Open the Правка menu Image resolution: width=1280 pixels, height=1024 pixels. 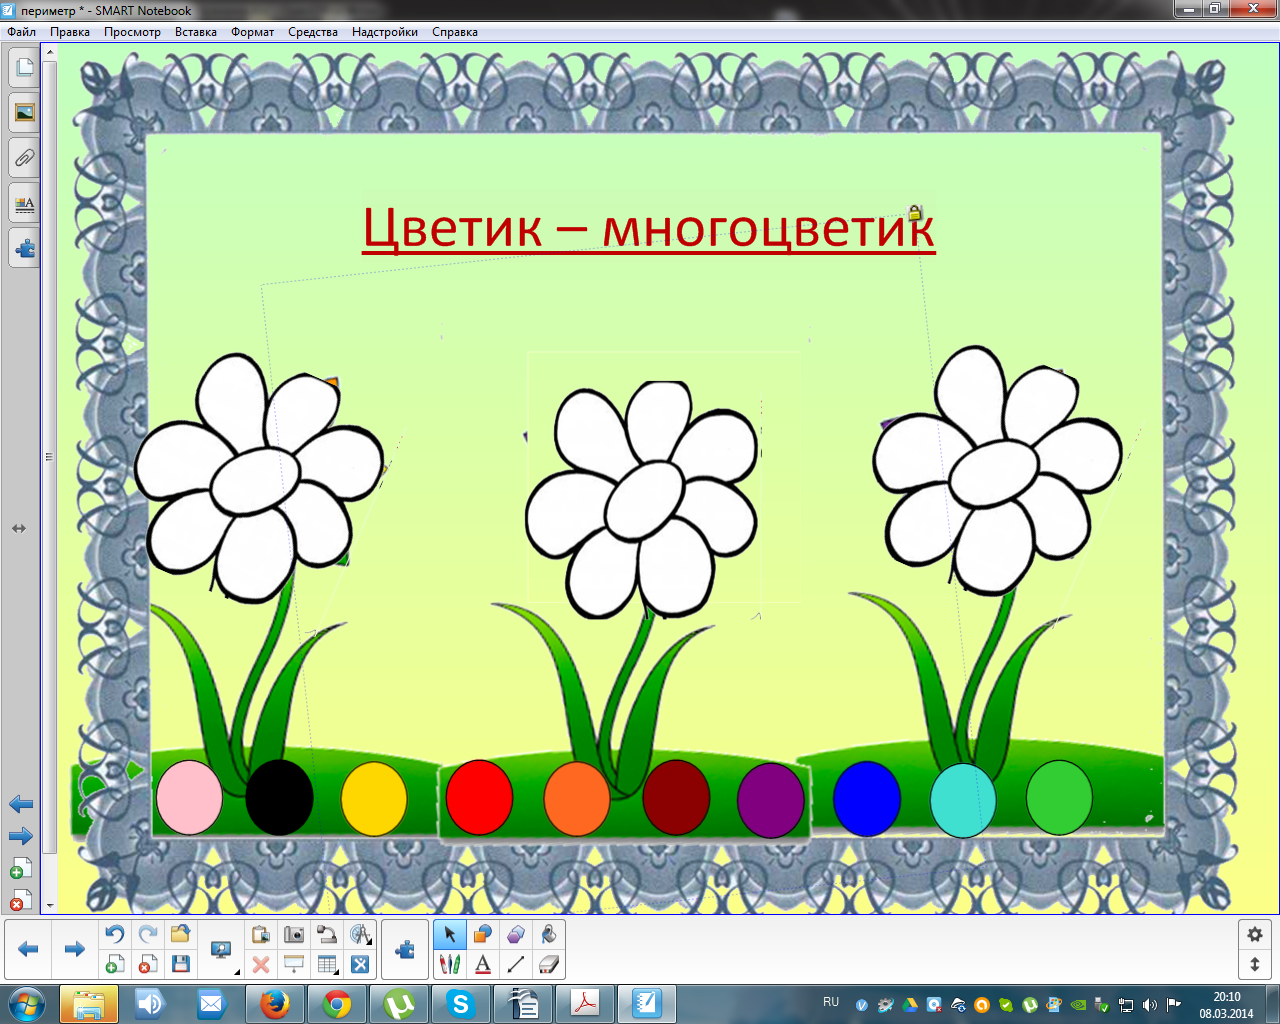pyautogui.click(x=70, y=32)
